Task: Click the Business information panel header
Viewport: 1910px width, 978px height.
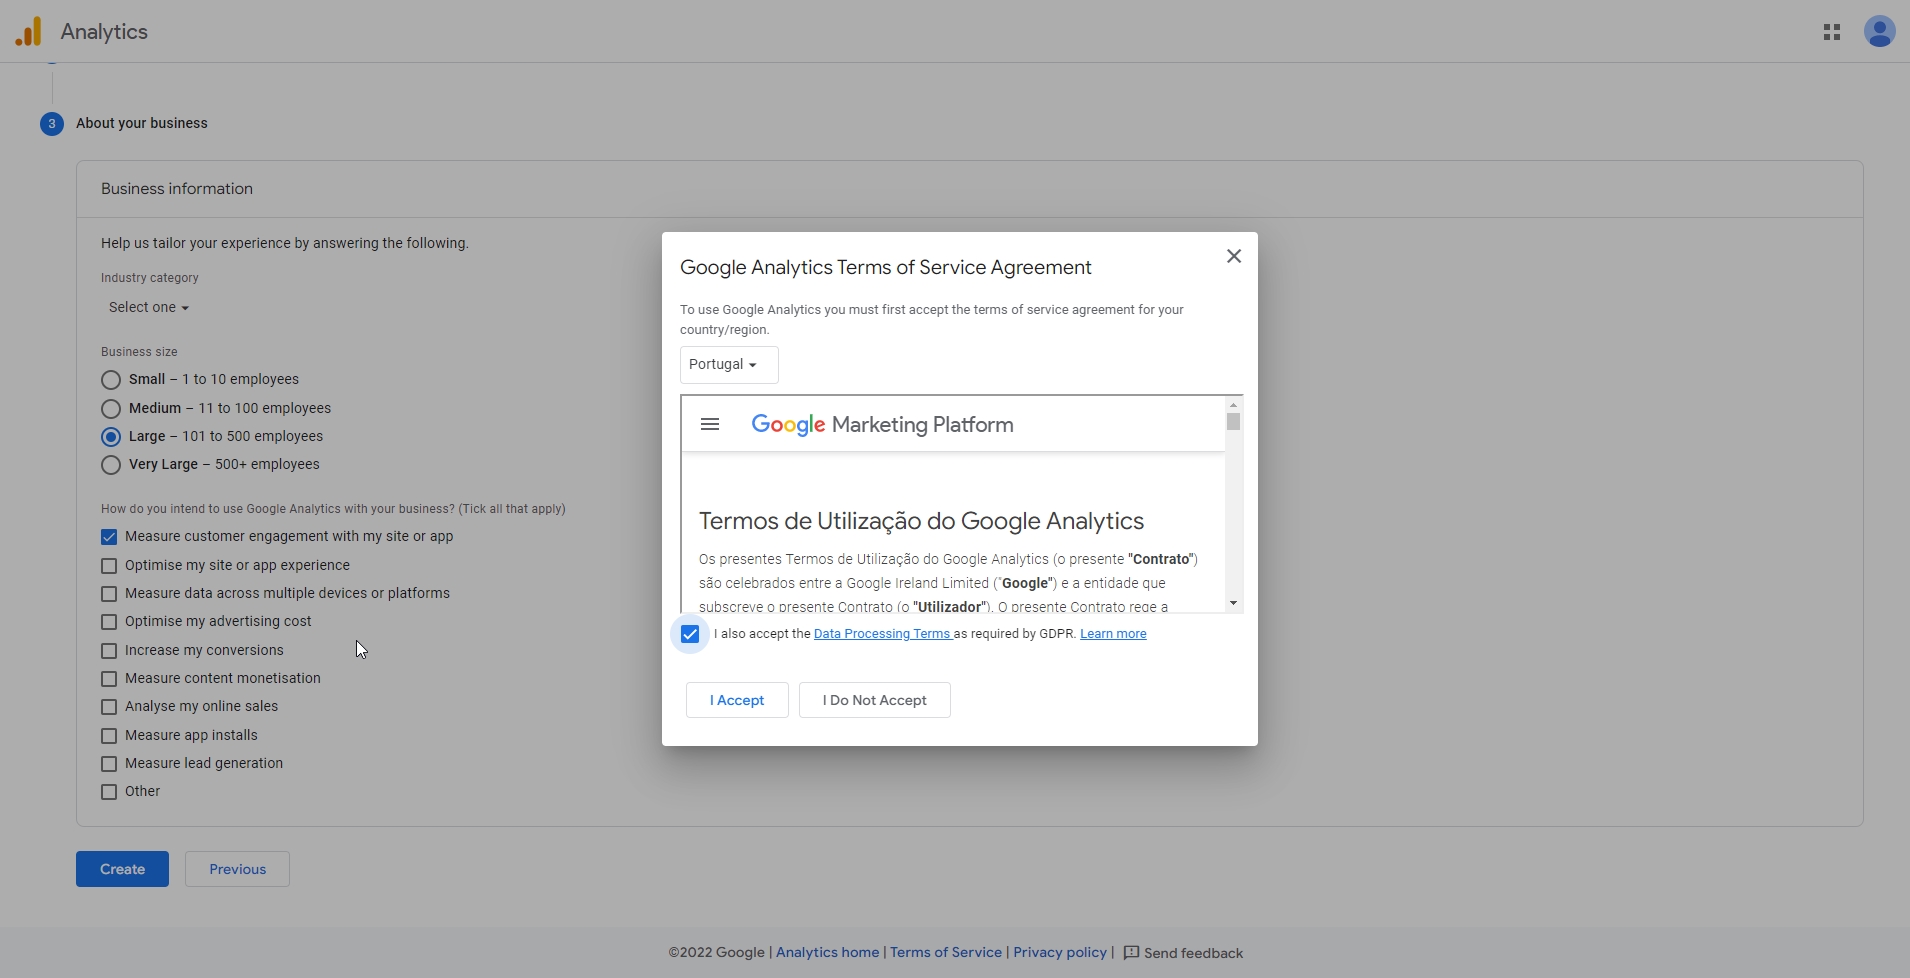Action: click(x=970, y=189)
